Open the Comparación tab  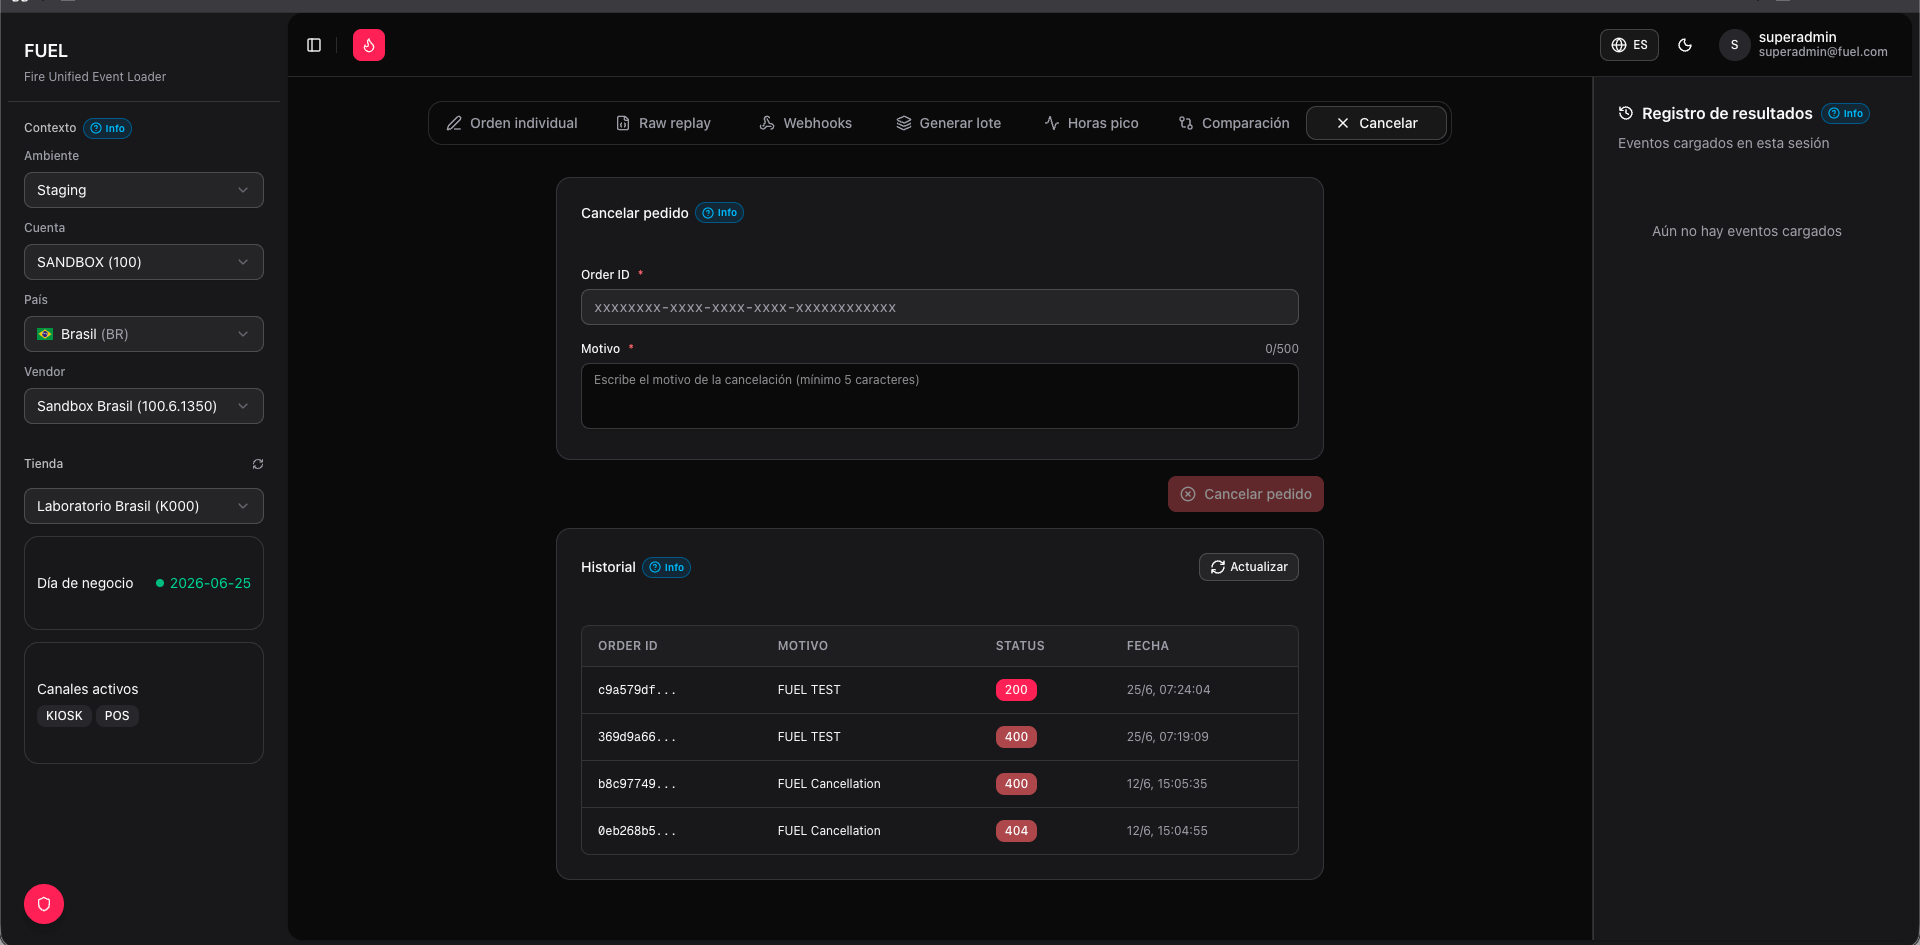pos(1234,123)
